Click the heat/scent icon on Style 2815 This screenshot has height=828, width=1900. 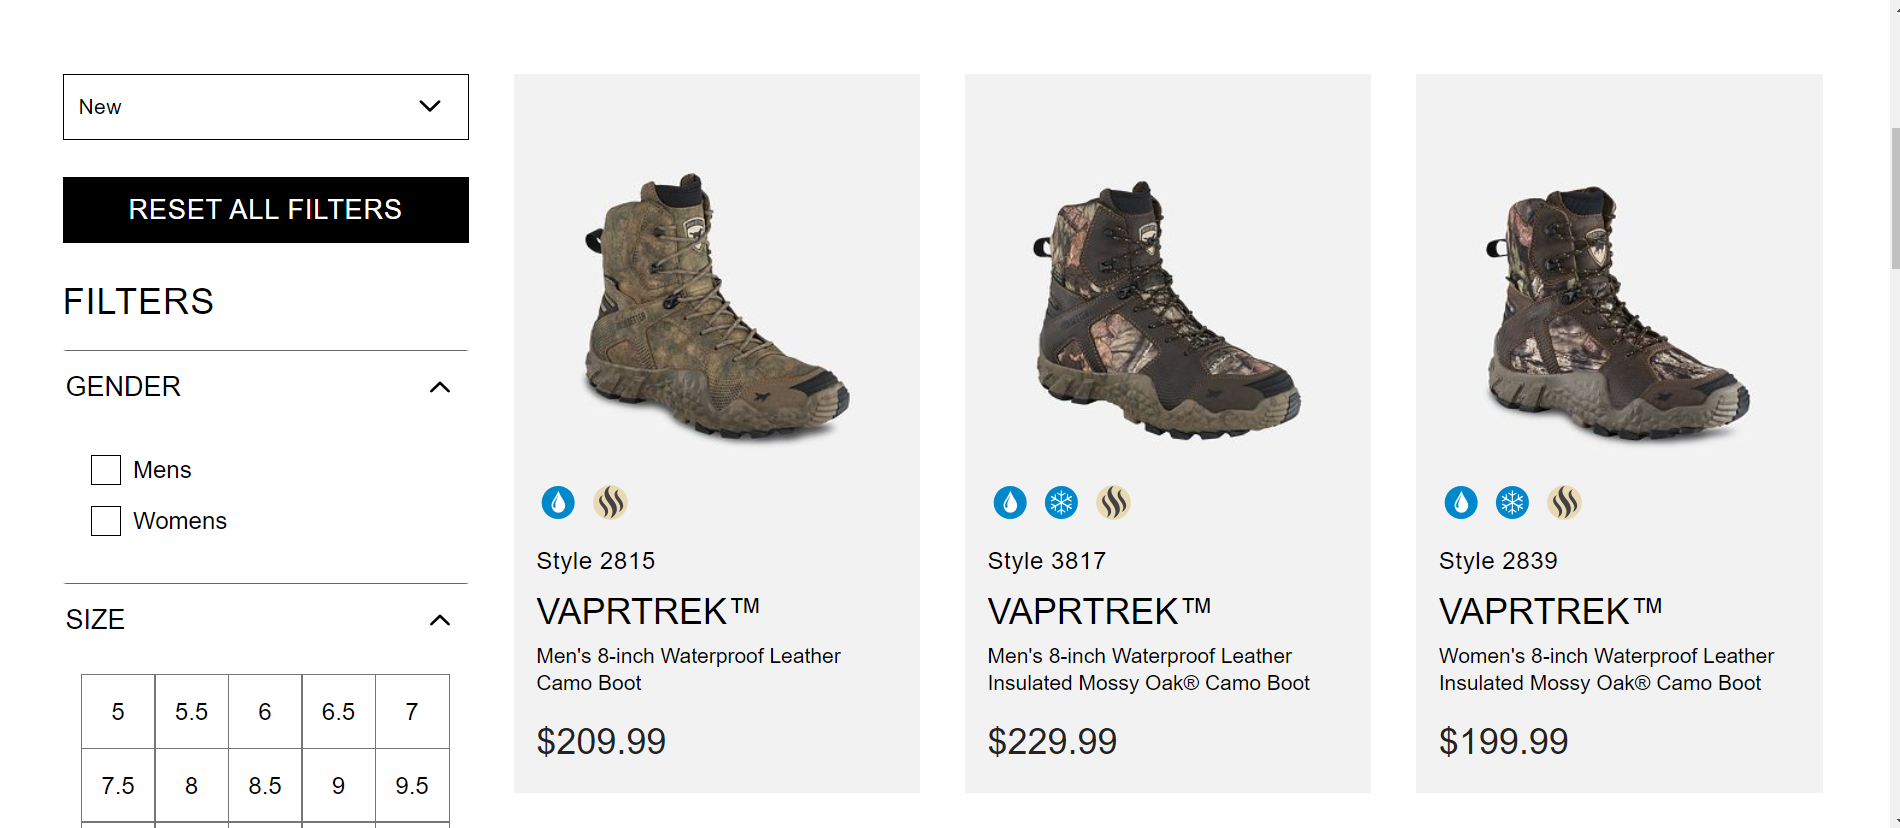pyautogui.click(x=611, y=503)
